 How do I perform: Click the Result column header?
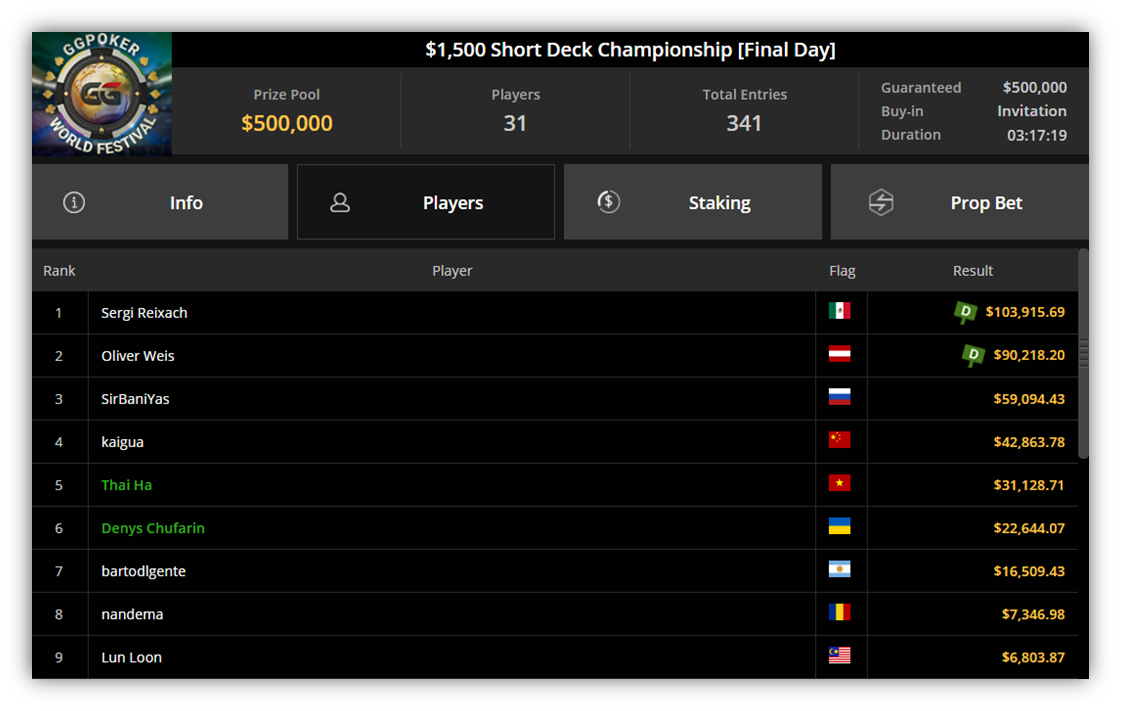(972, 271)
